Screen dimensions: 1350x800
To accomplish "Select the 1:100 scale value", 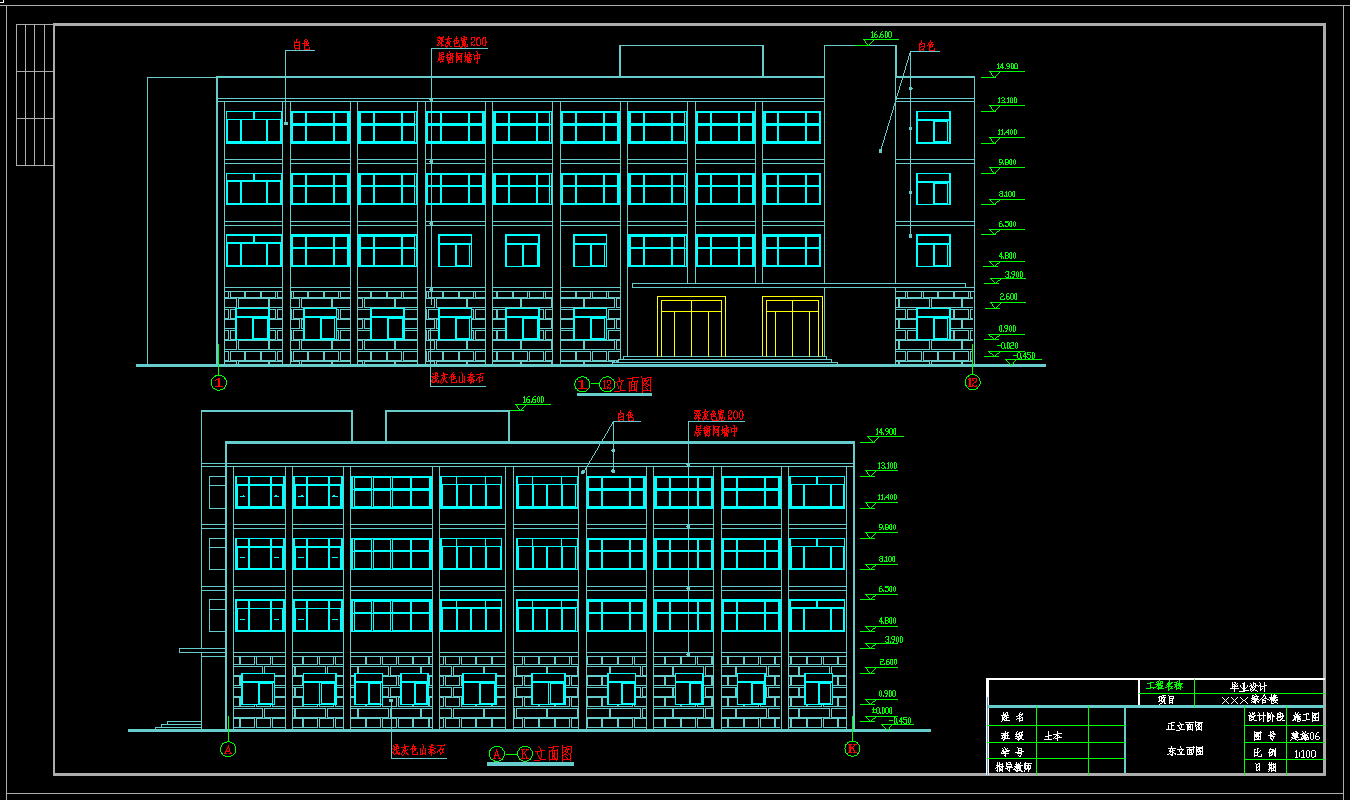I will (1305, 755).
